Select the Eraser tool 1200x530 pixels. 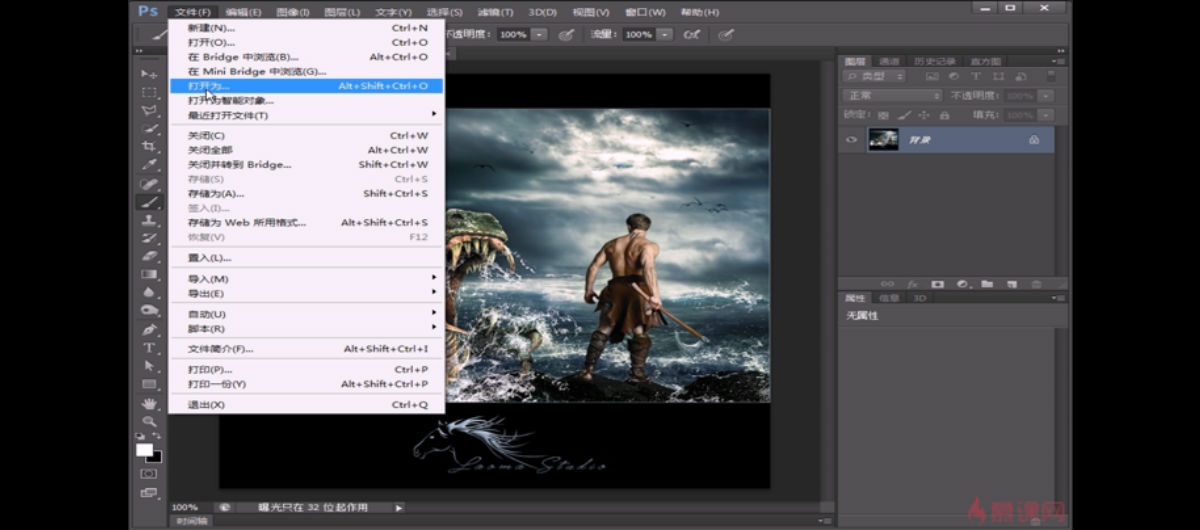149,256
